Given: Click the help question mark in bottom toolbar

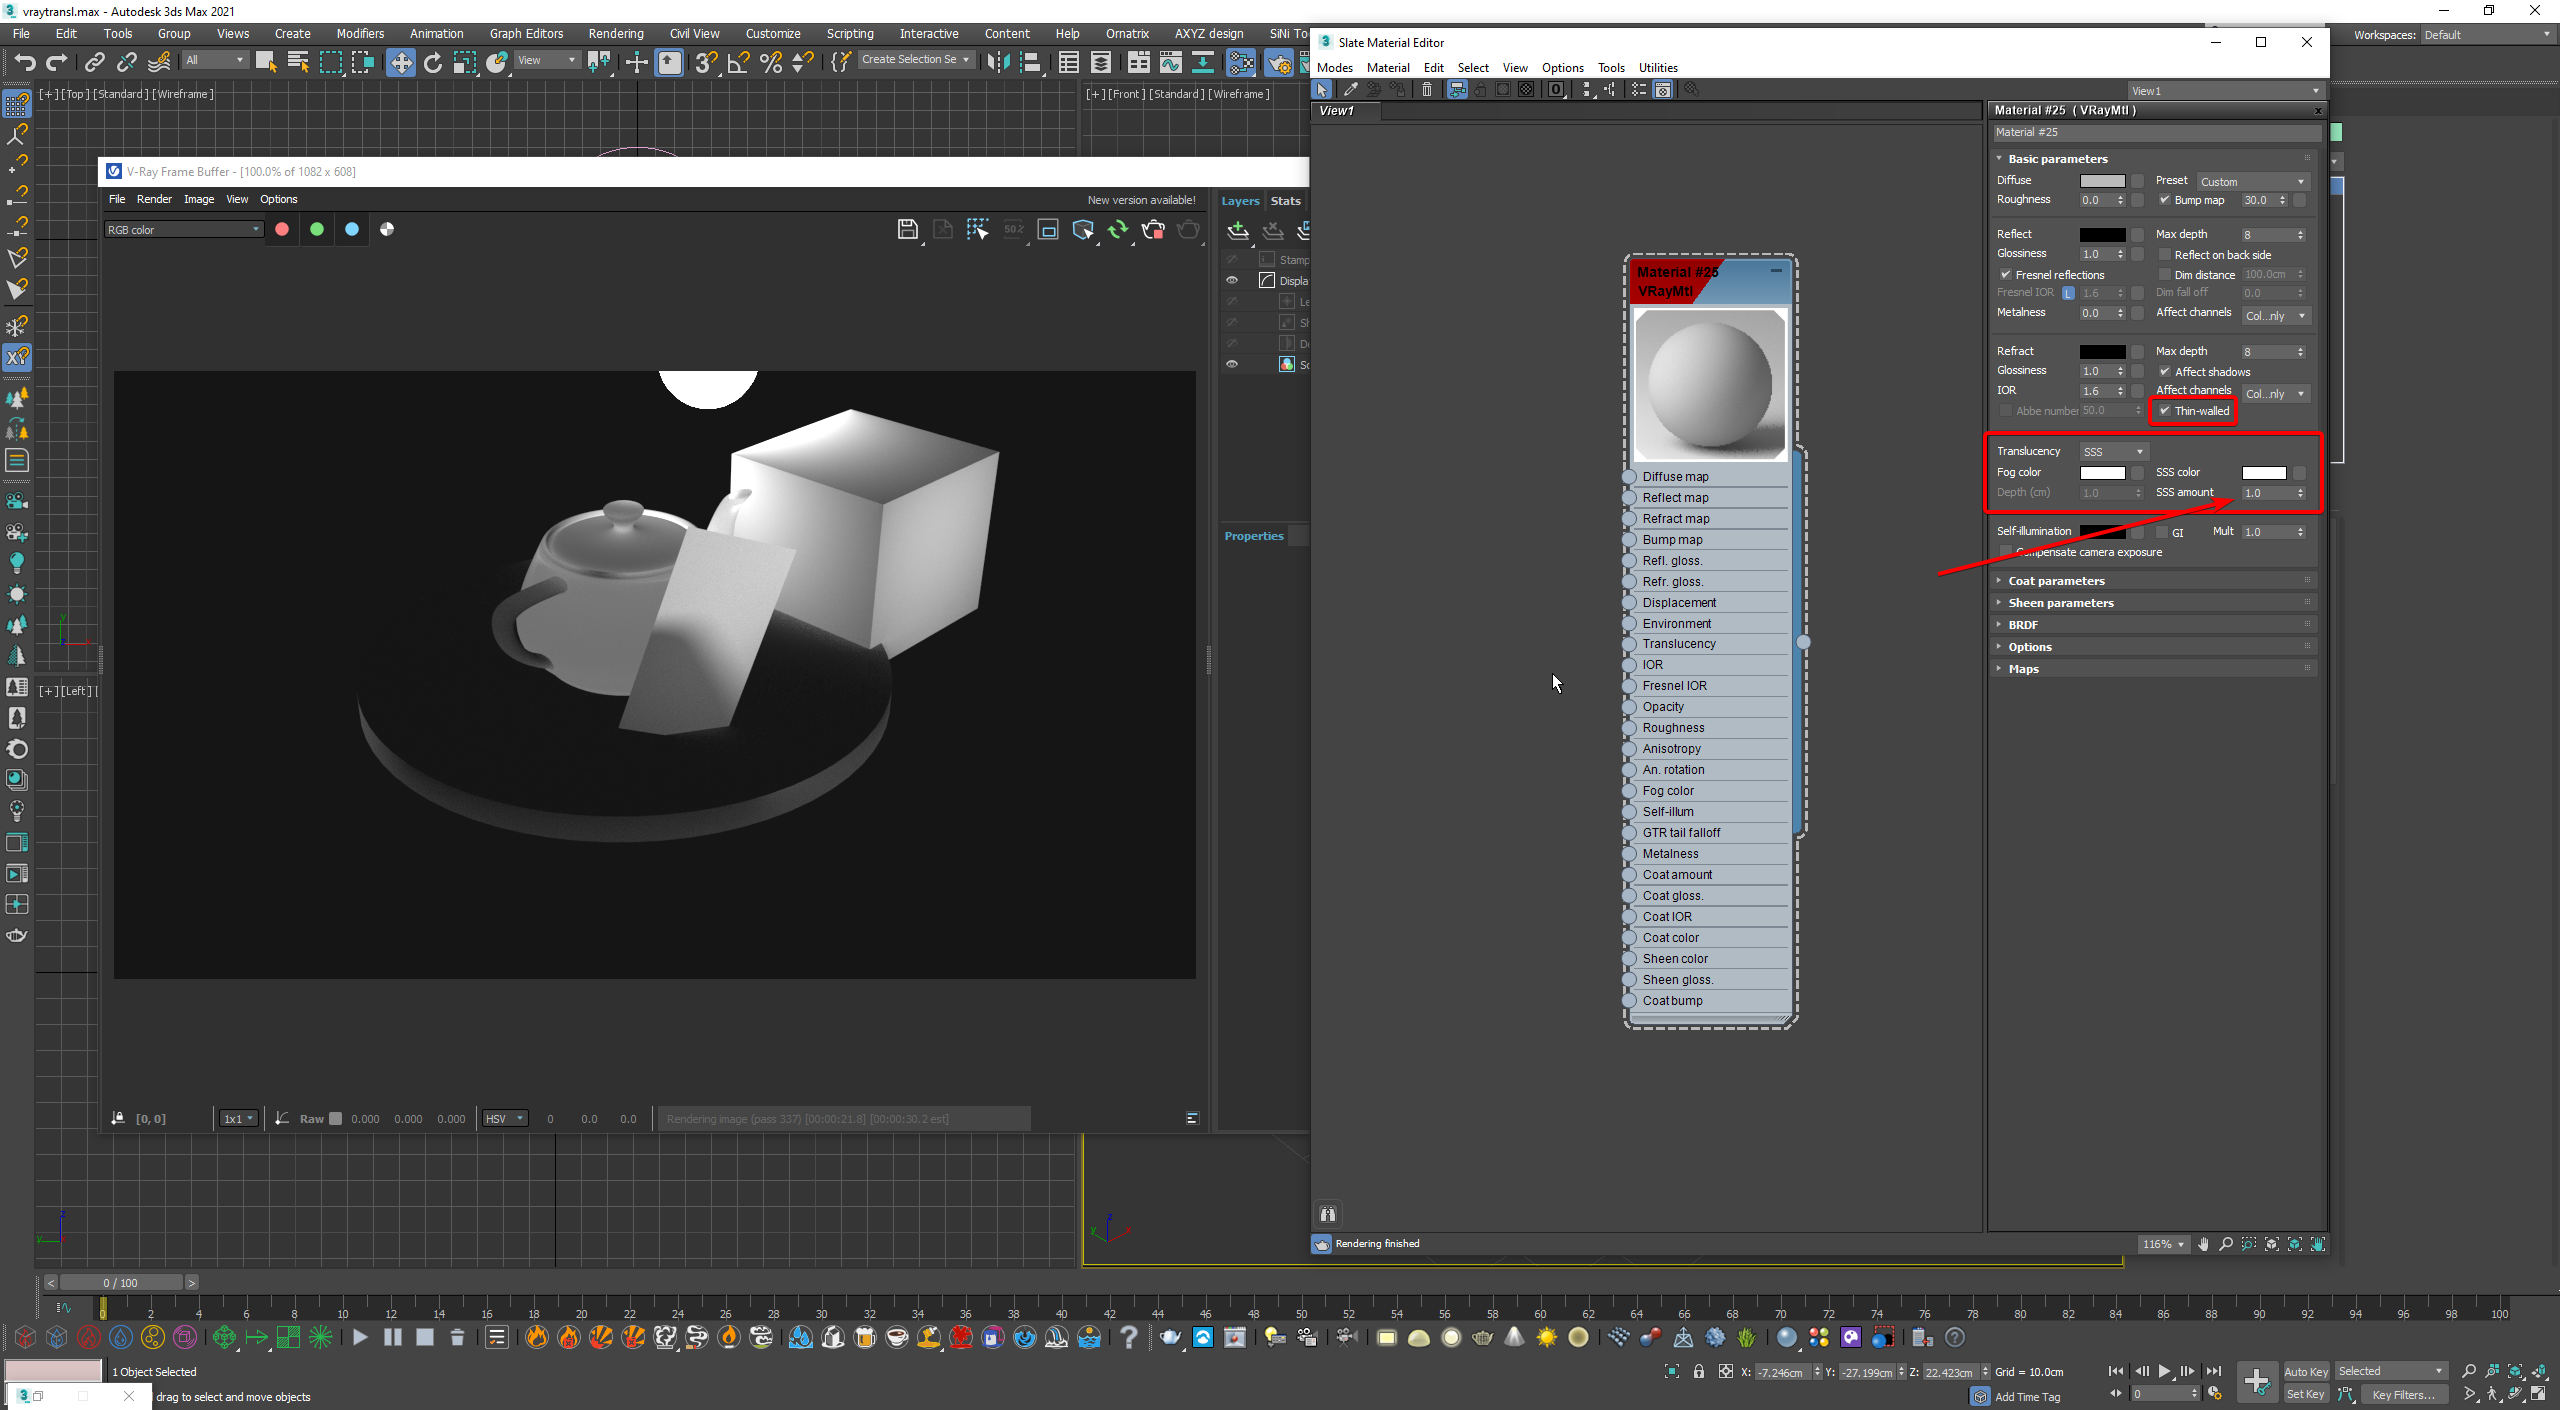Looking at the screenshot, I should coord(1129,1337).
